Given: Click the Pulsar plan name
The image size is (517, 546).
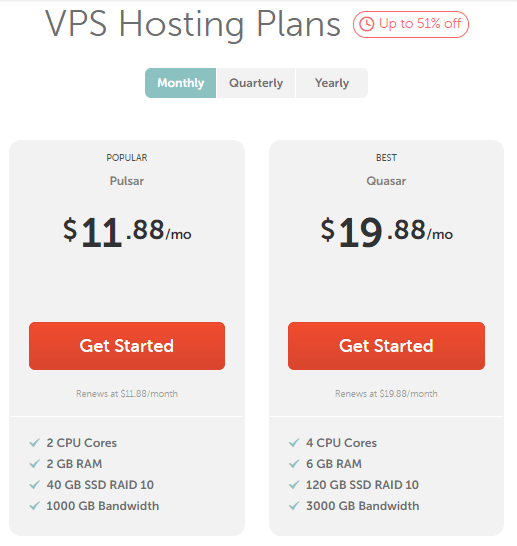Looking at the screenshot, I should 127,181.
